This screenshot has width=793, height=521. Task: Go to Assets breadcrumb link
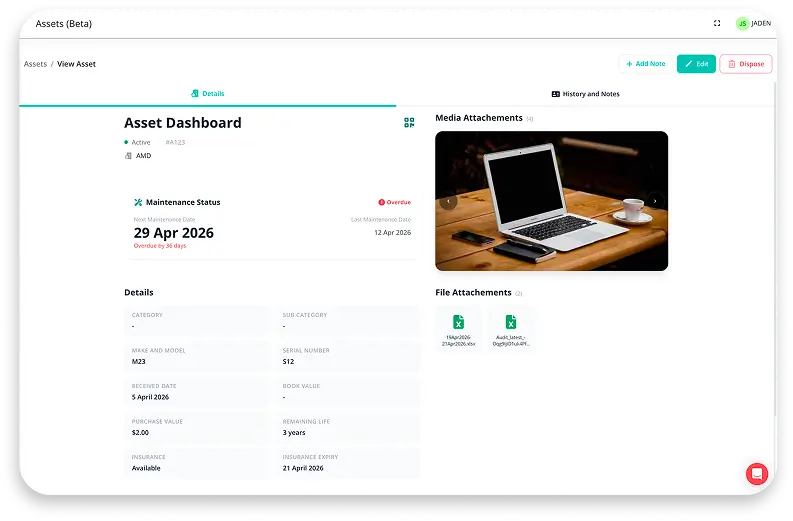point(35,64)
